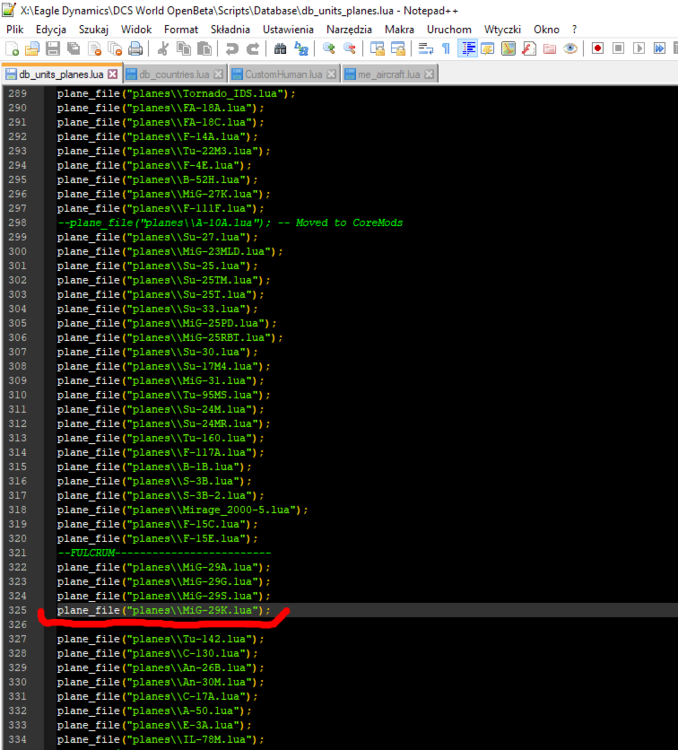
Task: Close the db_units_planes.lua tab
Action: pyautogui.click(x=112, y=74)
